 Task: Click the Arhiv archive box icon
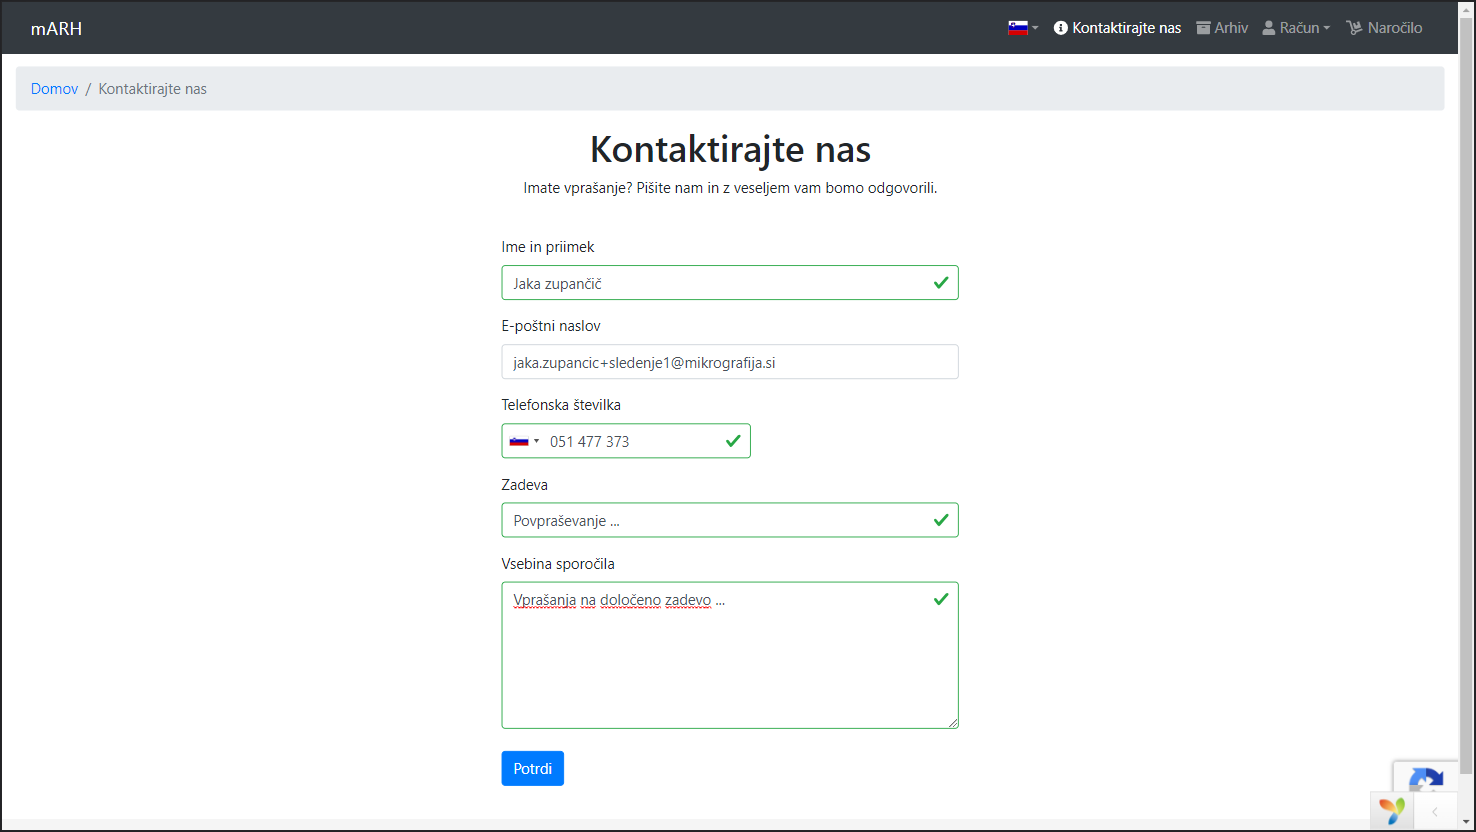coord(1203,28)
